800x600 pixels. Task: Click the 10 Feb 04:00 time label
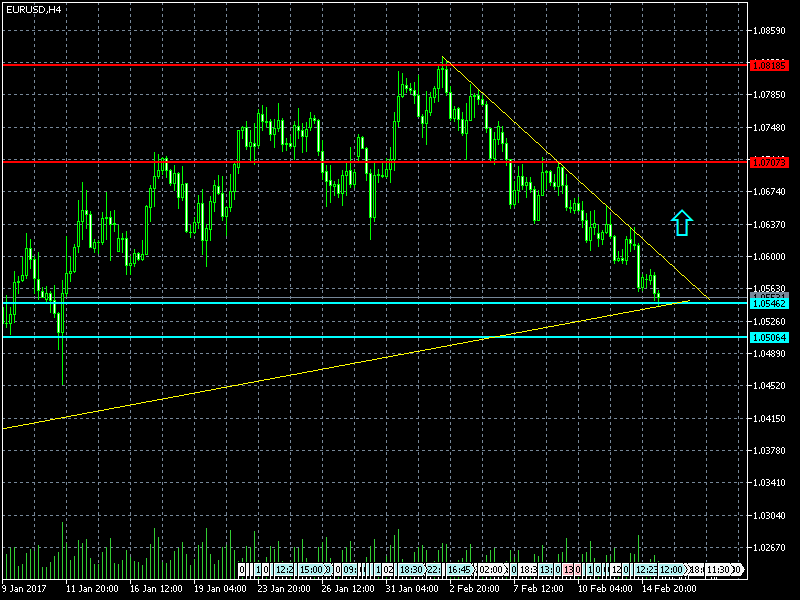pos(604,589)
